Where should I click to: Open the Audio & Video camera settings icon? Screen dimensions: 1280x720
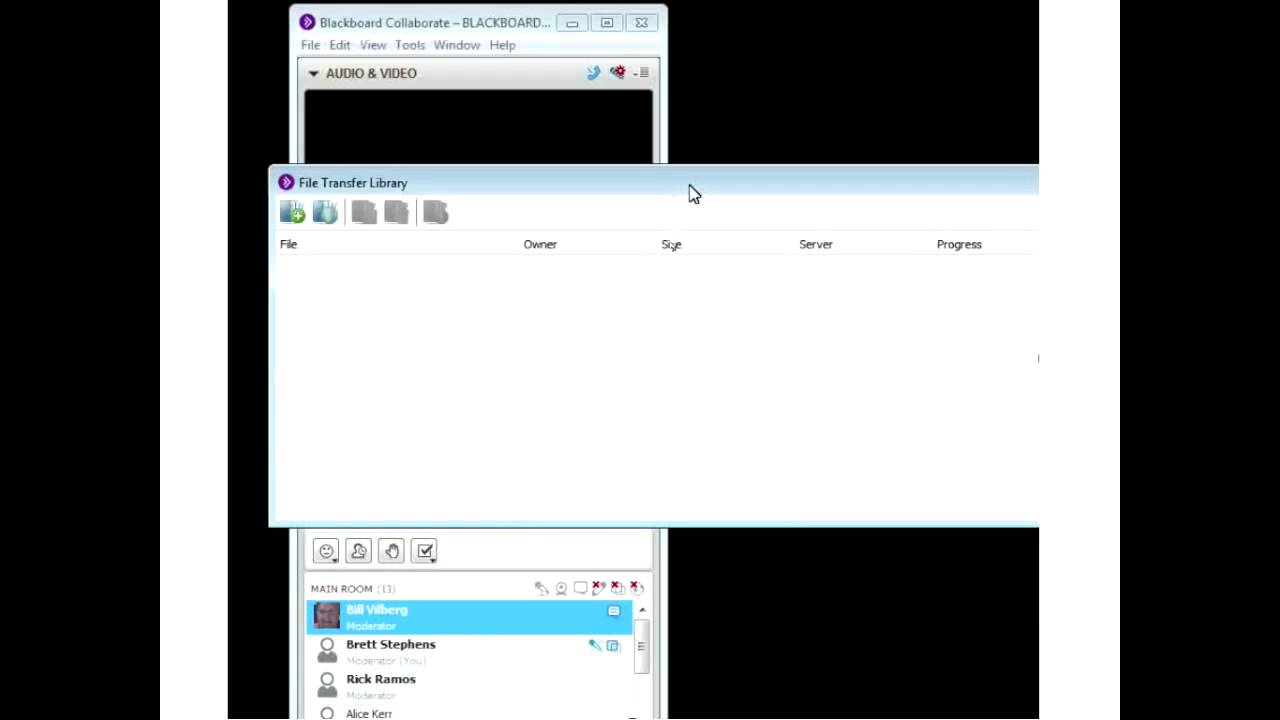coord(618,73)
